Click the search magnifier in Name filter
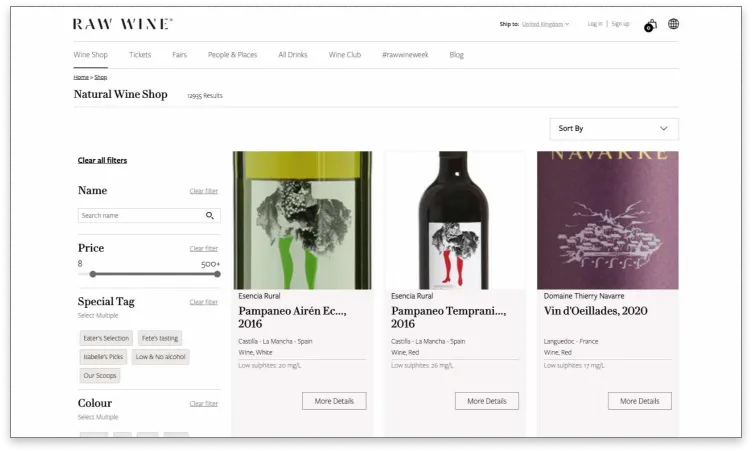This screenshot has width=752, height=452. coord(210,215)
